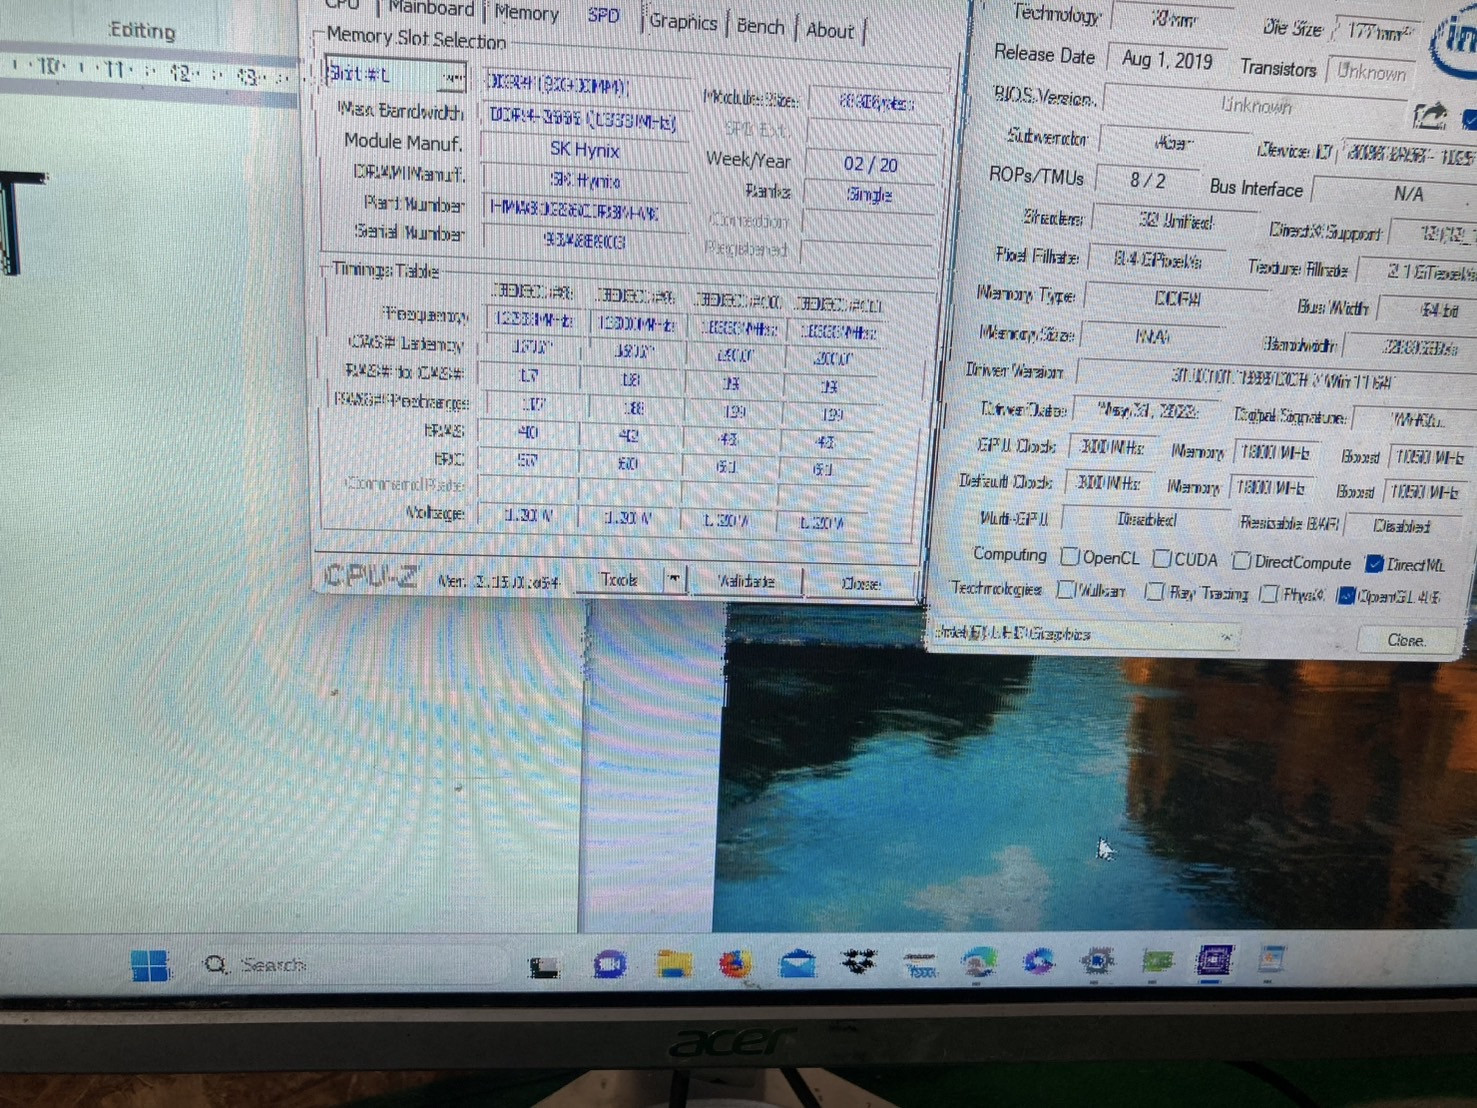Open the purple chat camera icon on taskbar
This screenshot has height=1108, width=1477.
pyautogui.click(x=610, y=965)
